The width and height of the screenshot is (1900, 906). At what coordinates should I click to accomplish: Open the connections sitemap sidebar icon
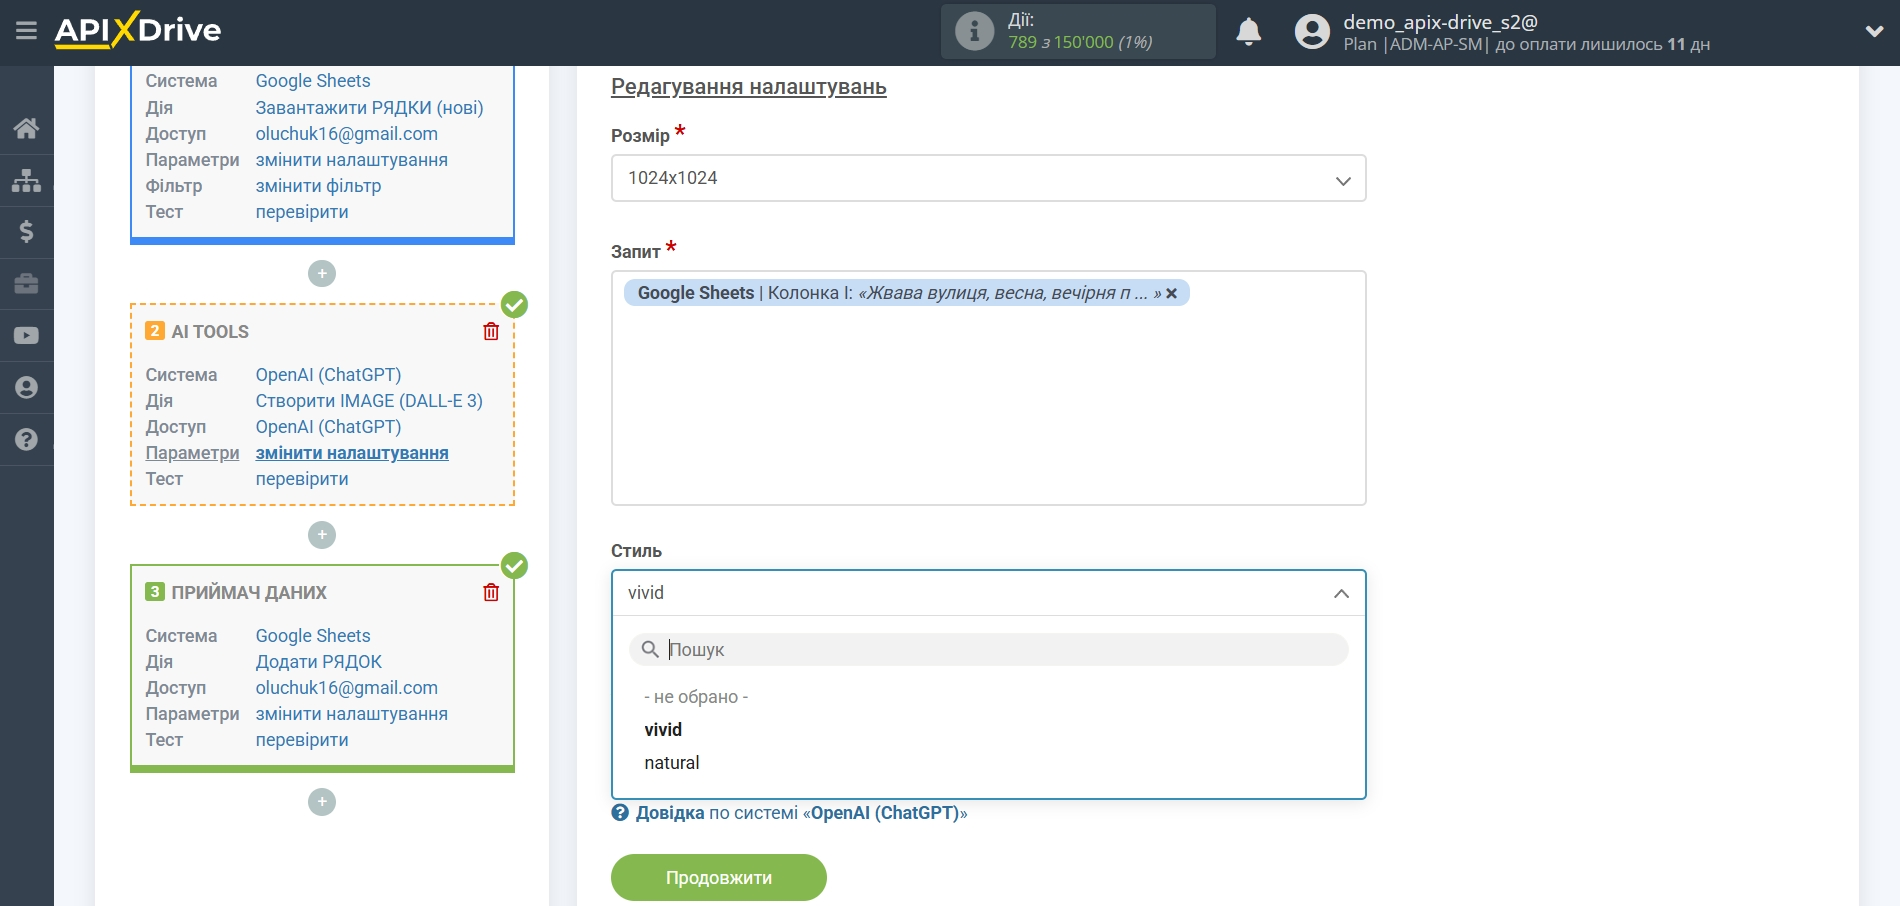click(x=27, y=180)
